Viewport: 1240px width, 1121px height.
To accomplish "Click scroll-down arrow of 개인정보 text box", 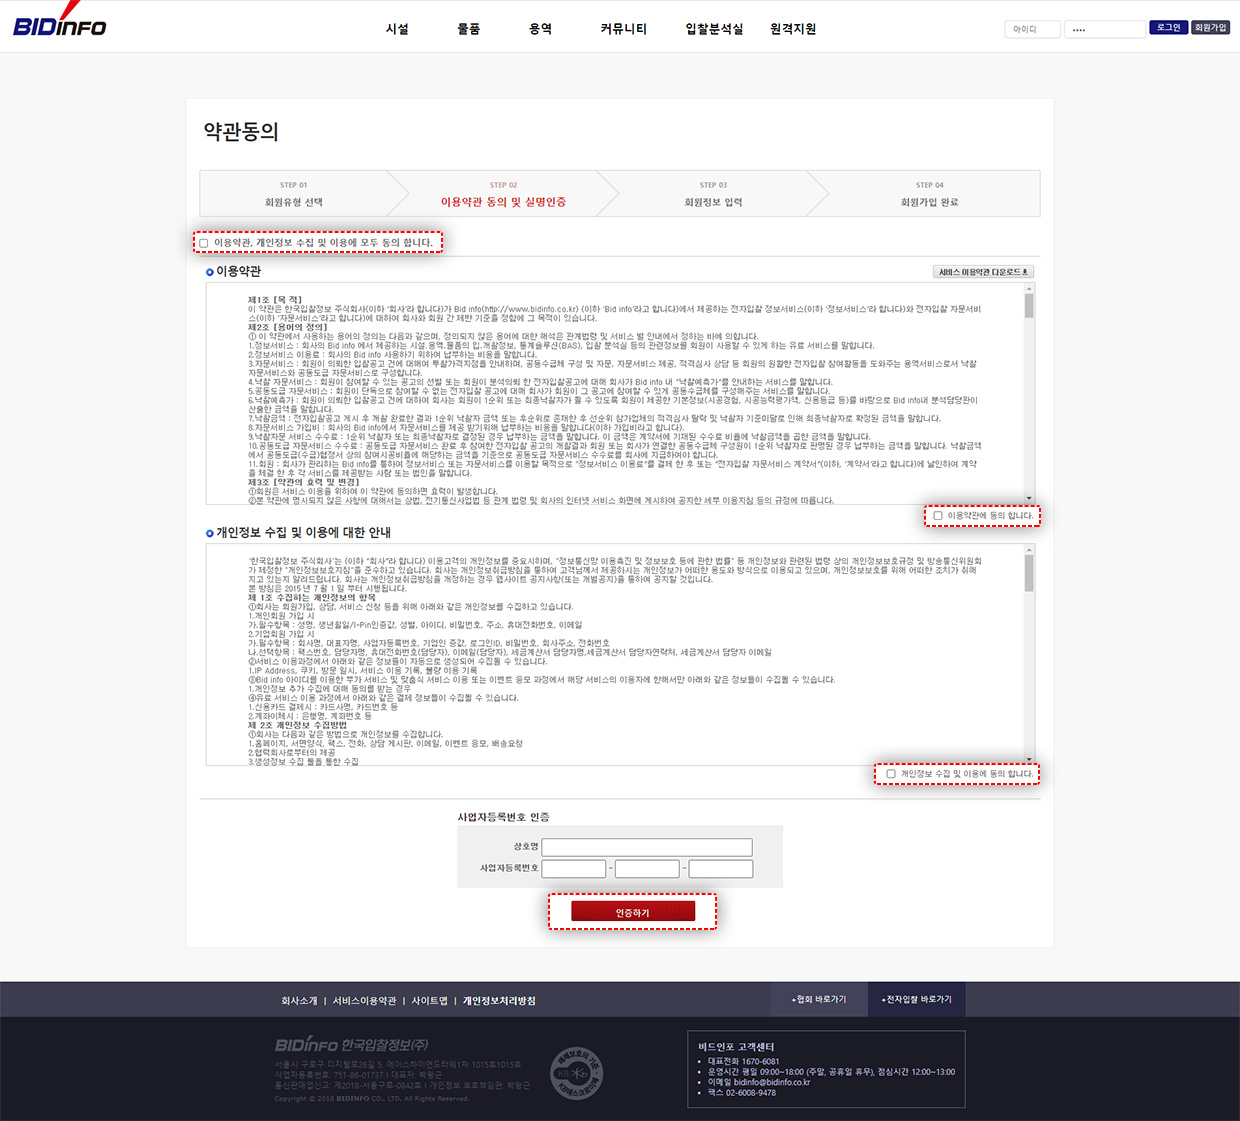I will click(1029, 760).
